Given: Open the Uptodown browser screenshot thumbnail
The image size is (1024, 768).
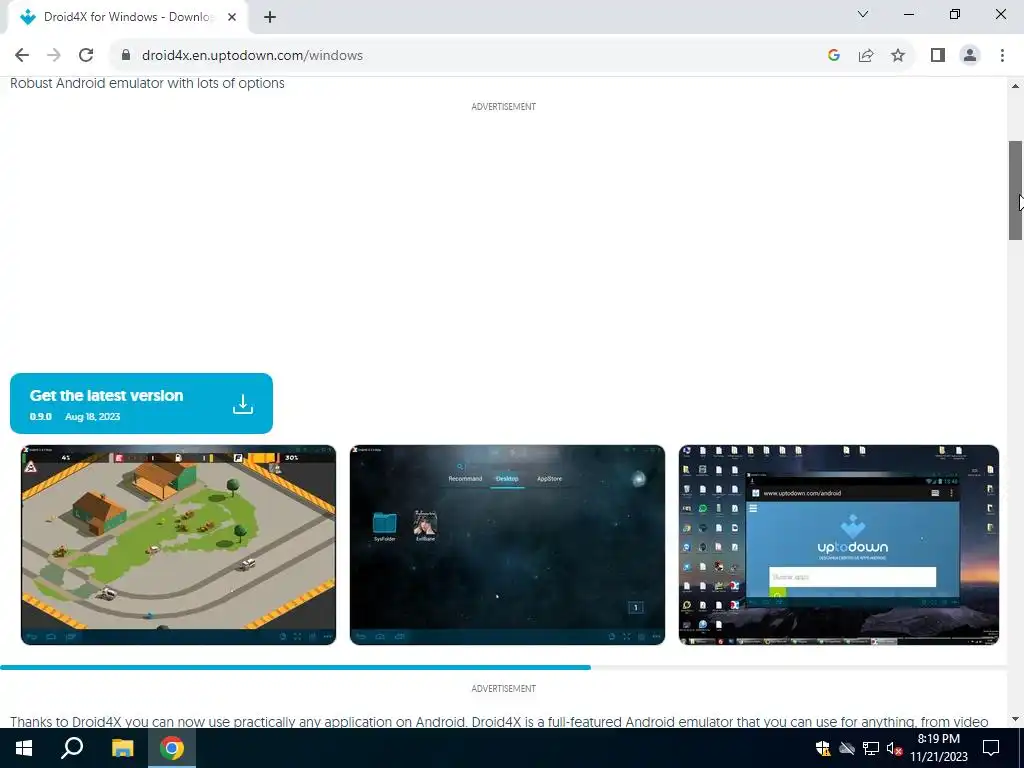Looking at the screenshot, I should [839, 545].
